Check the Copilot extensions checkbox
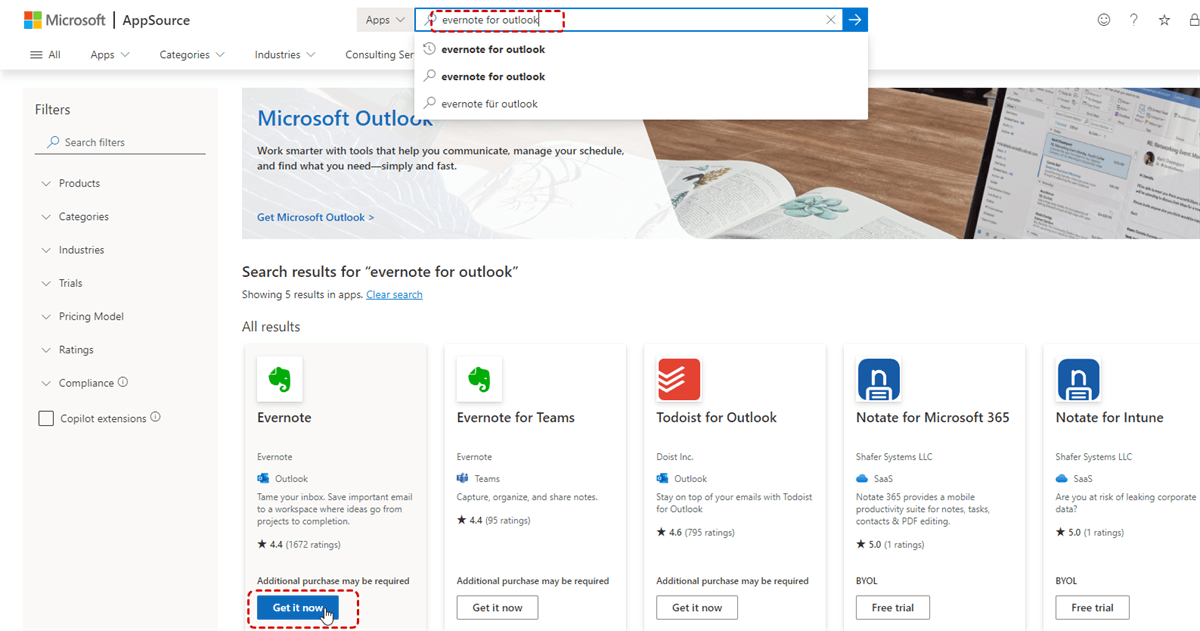 46,418
